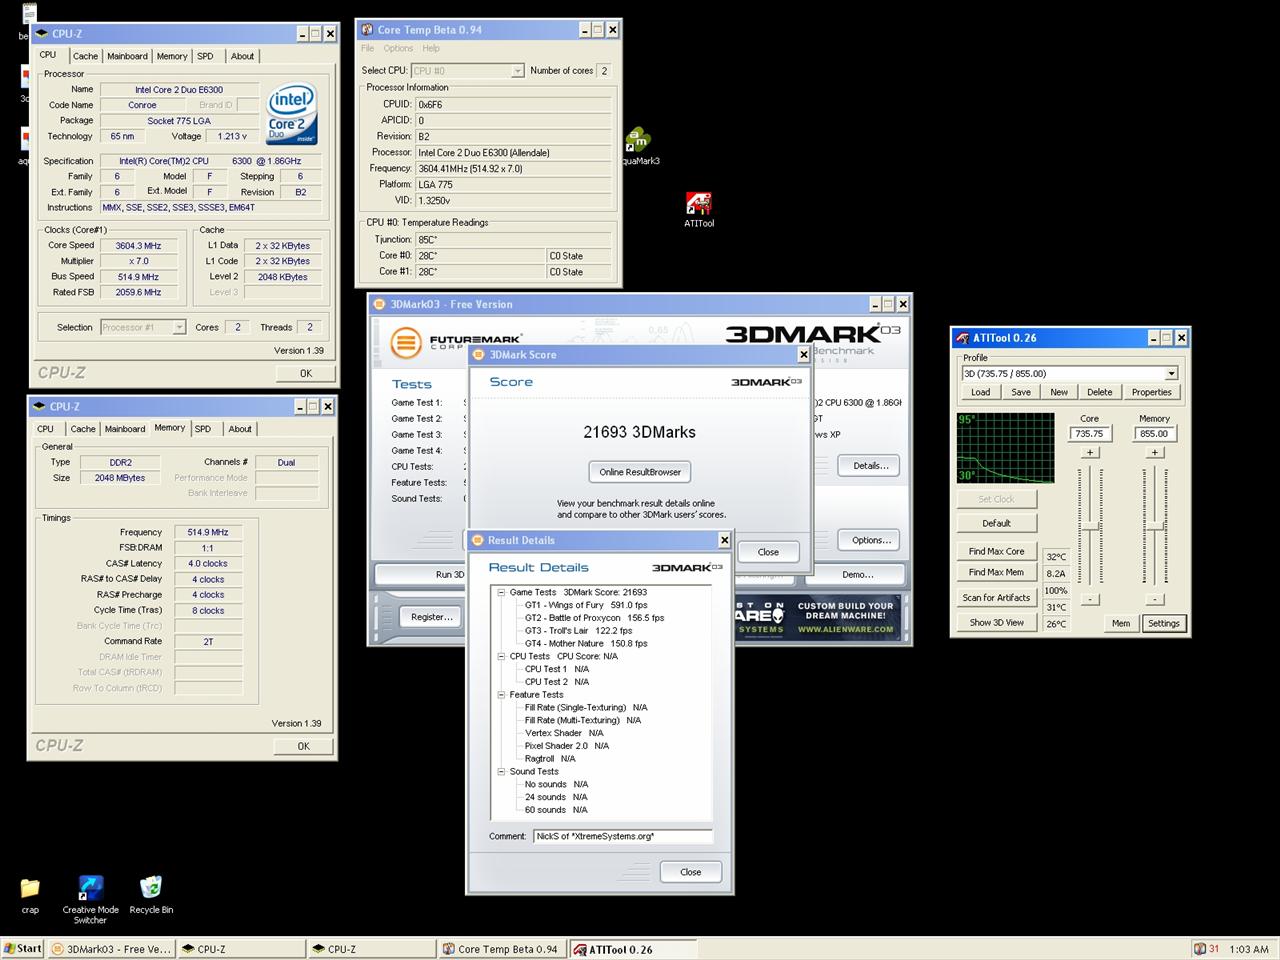Click the ATITool Core clock slider handle
This screenshot has height=960, width=1280.
[1090, 527]
